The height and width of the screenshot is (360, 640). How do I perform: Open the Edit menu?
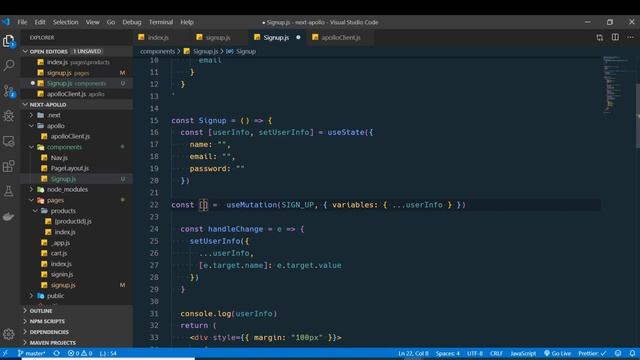tap(40, 22)
